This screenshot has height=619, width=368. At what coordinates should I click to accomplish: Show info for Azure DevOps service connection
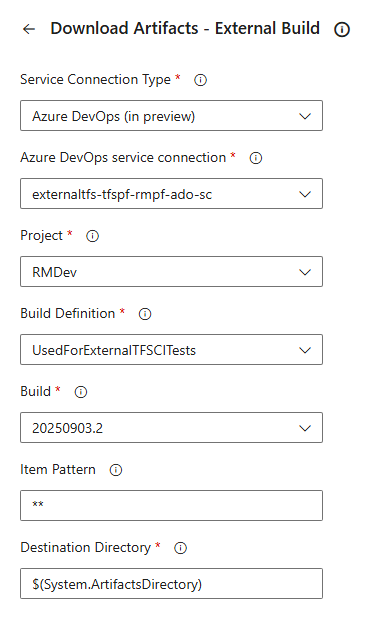click(256, 158)
